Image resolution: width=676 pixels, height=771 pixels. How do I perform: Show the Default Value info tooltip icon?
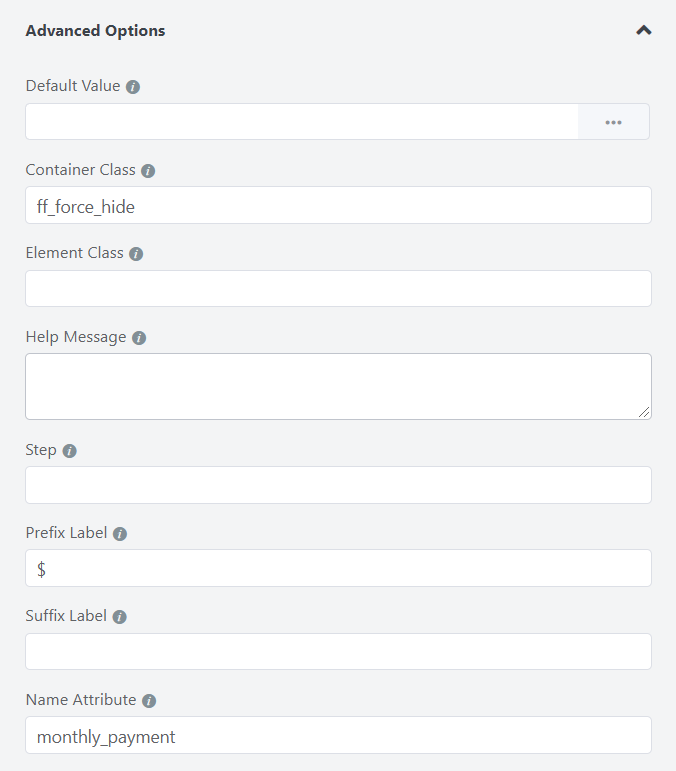pos(133,87)
